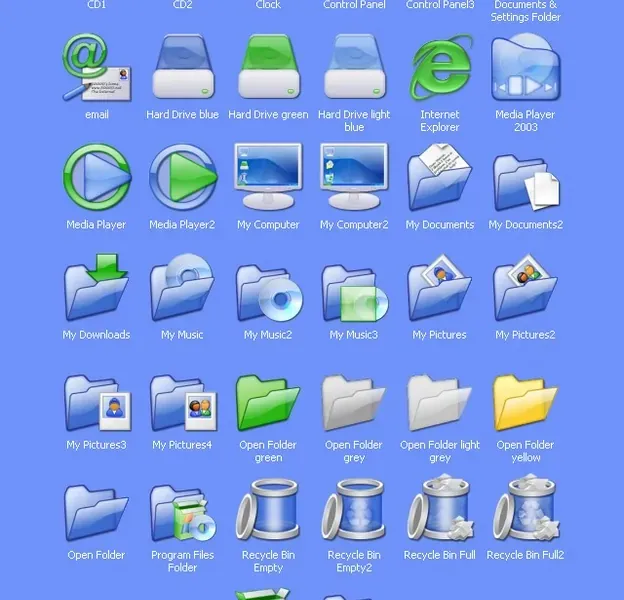Click 'Program Files Folder' caption text

click(x=183, y=561)
